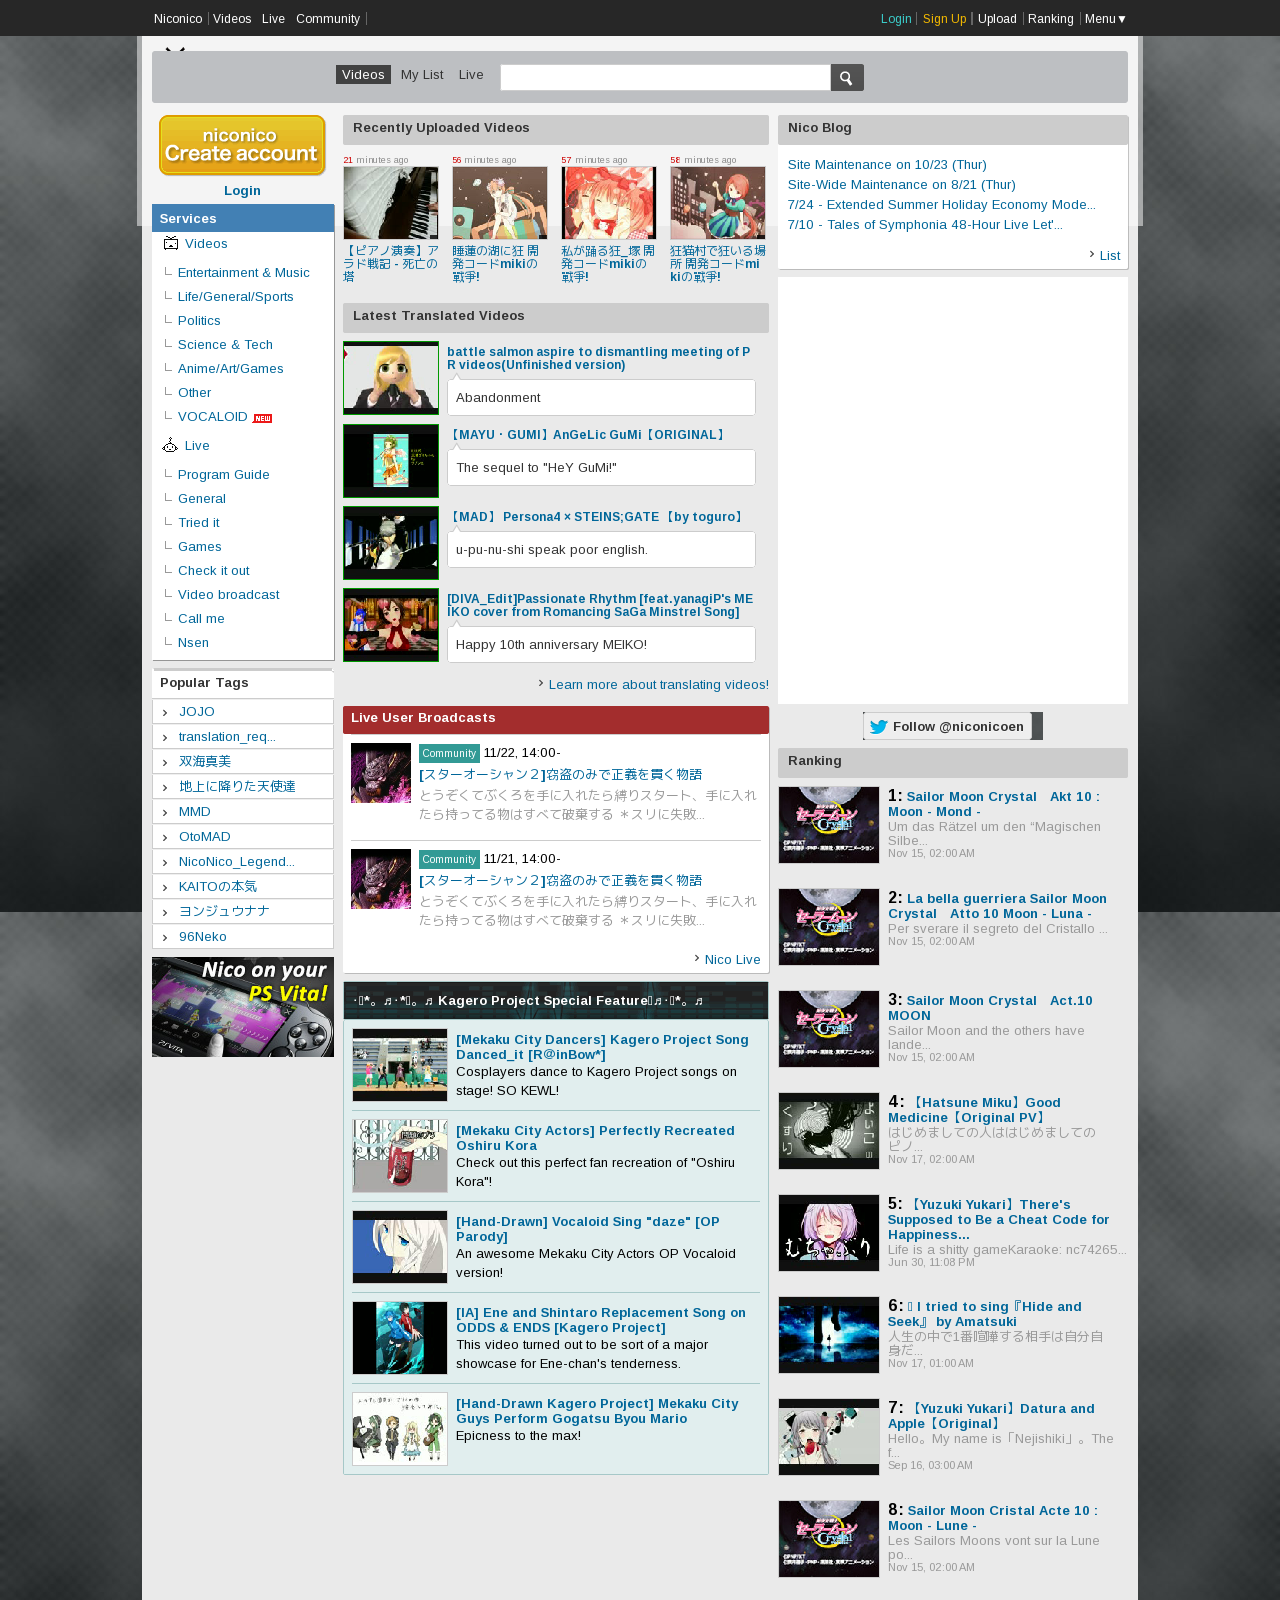Open the Live icon in Services

point(170,445)
